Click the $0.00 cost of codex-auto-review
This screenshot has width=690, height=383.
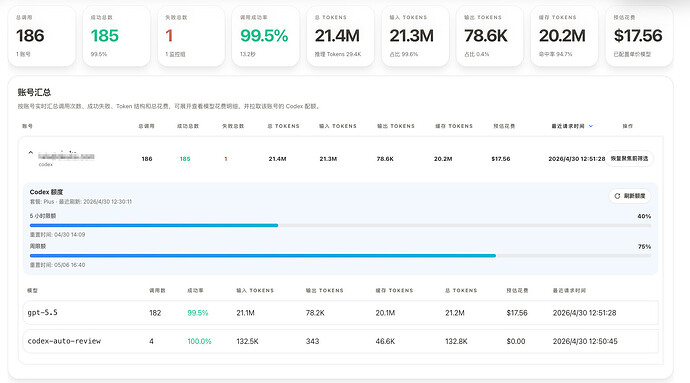click(x=516, y=341)
